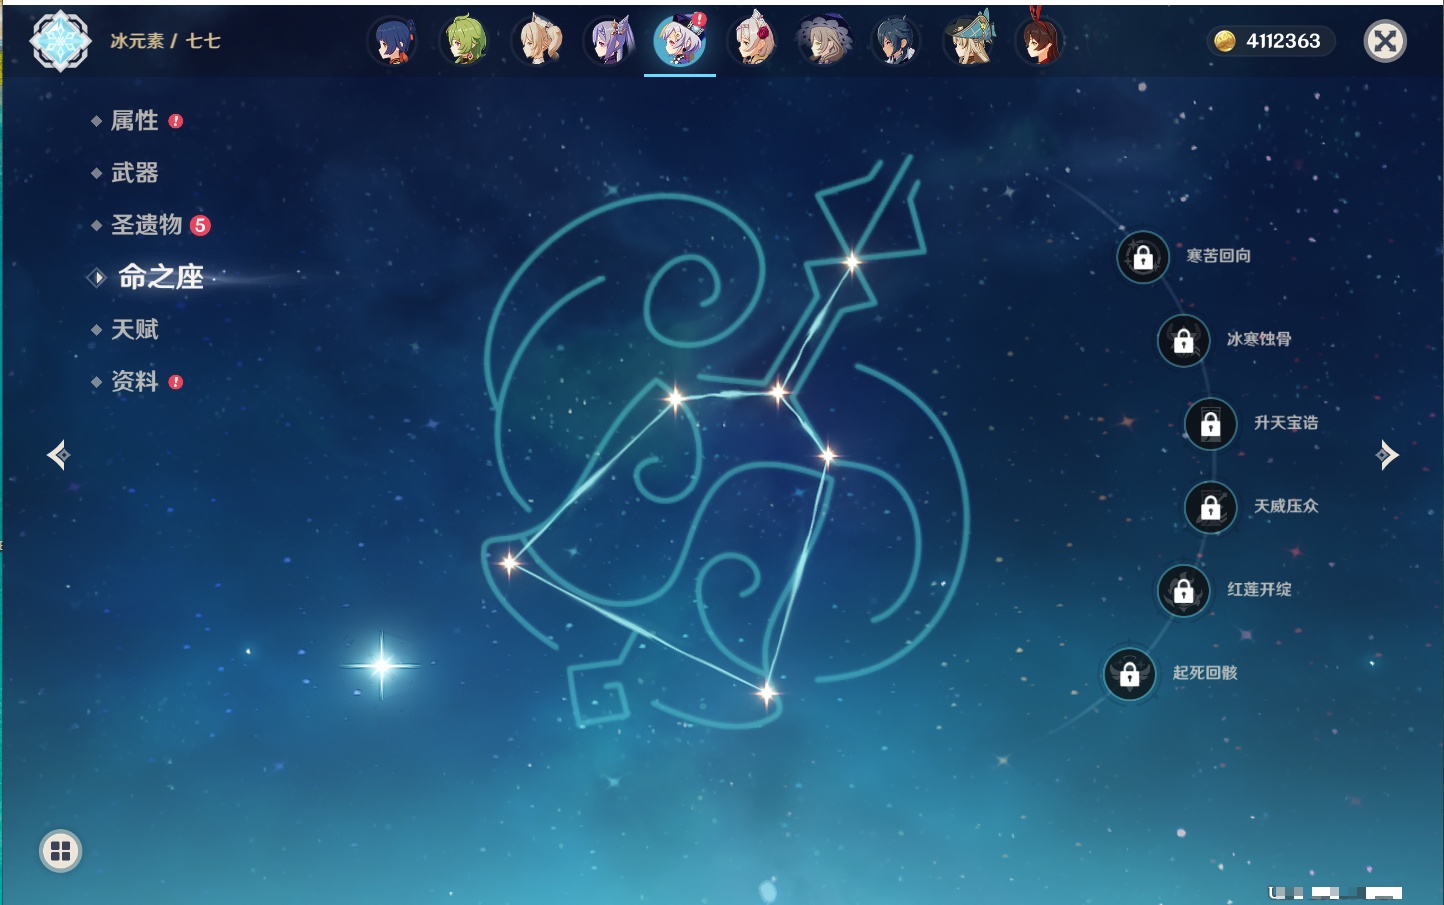Viewport: 1444px width, 905px height.
Task: Click the red badge showing 5 on 圣遗物
Action: tap(200, 225)
